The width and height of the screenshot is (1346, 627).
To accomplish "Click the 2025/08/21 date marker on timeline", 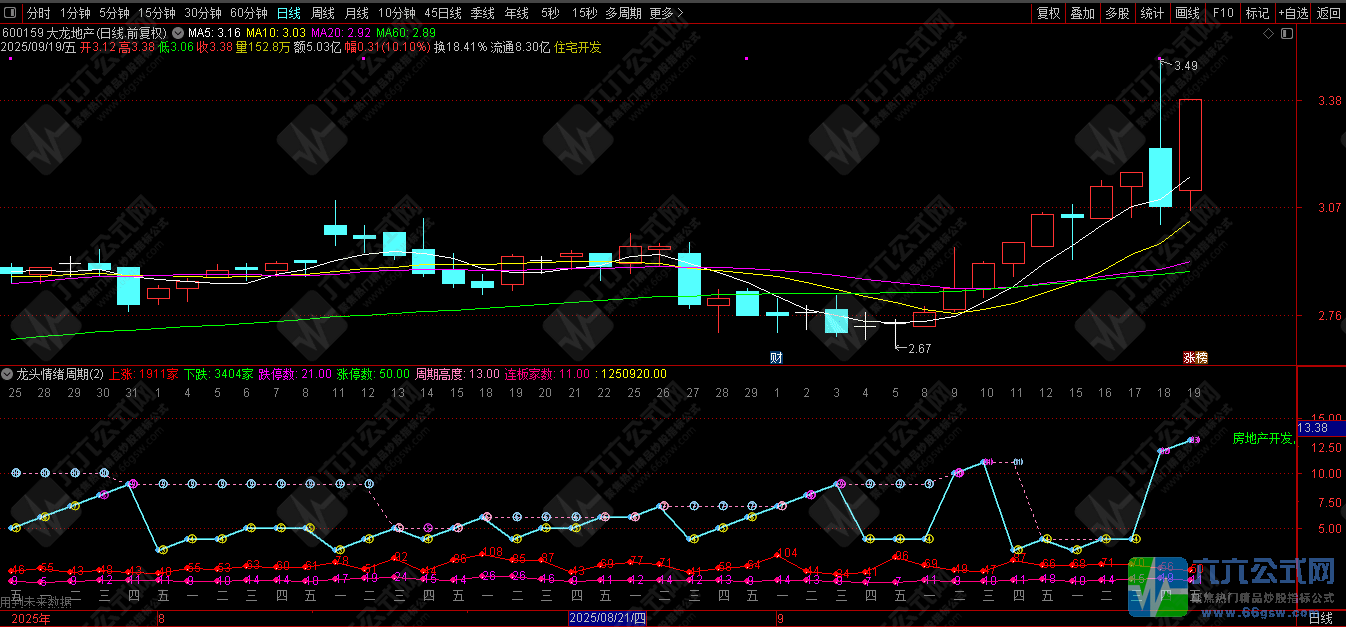I will (607, 618).
